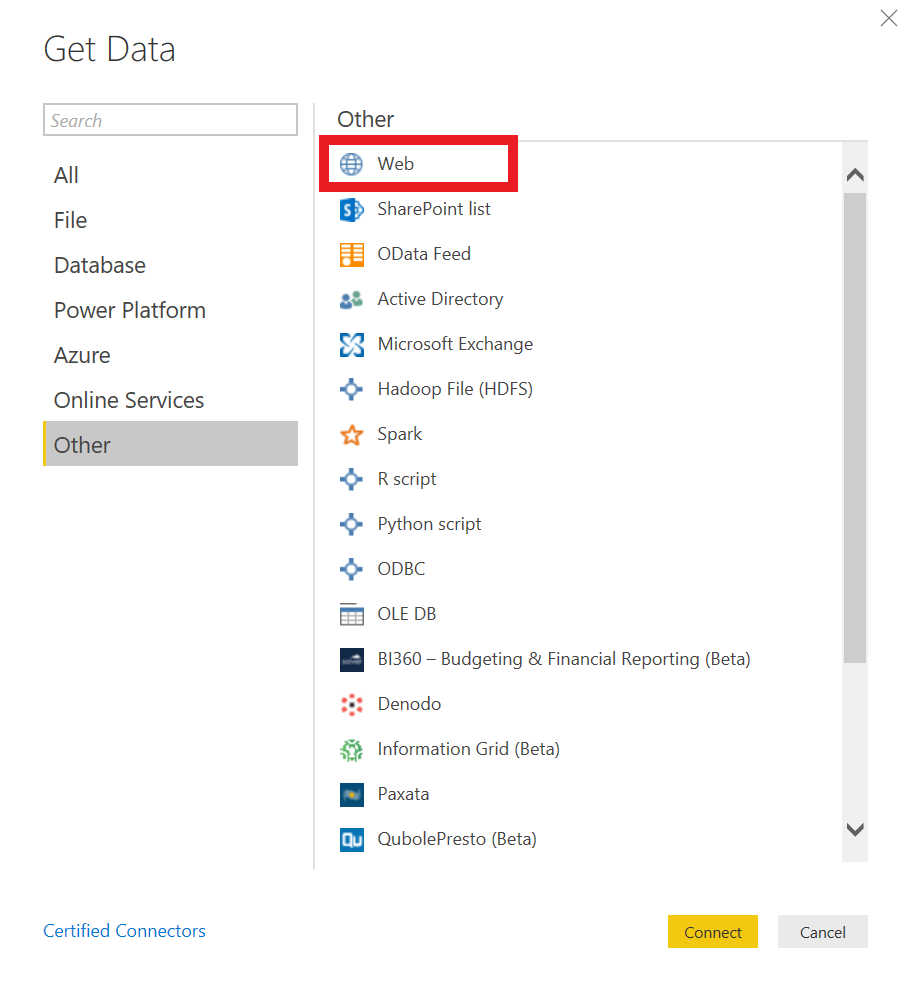
Task: Select the Python script connector text
Action: tap(429, 524)
